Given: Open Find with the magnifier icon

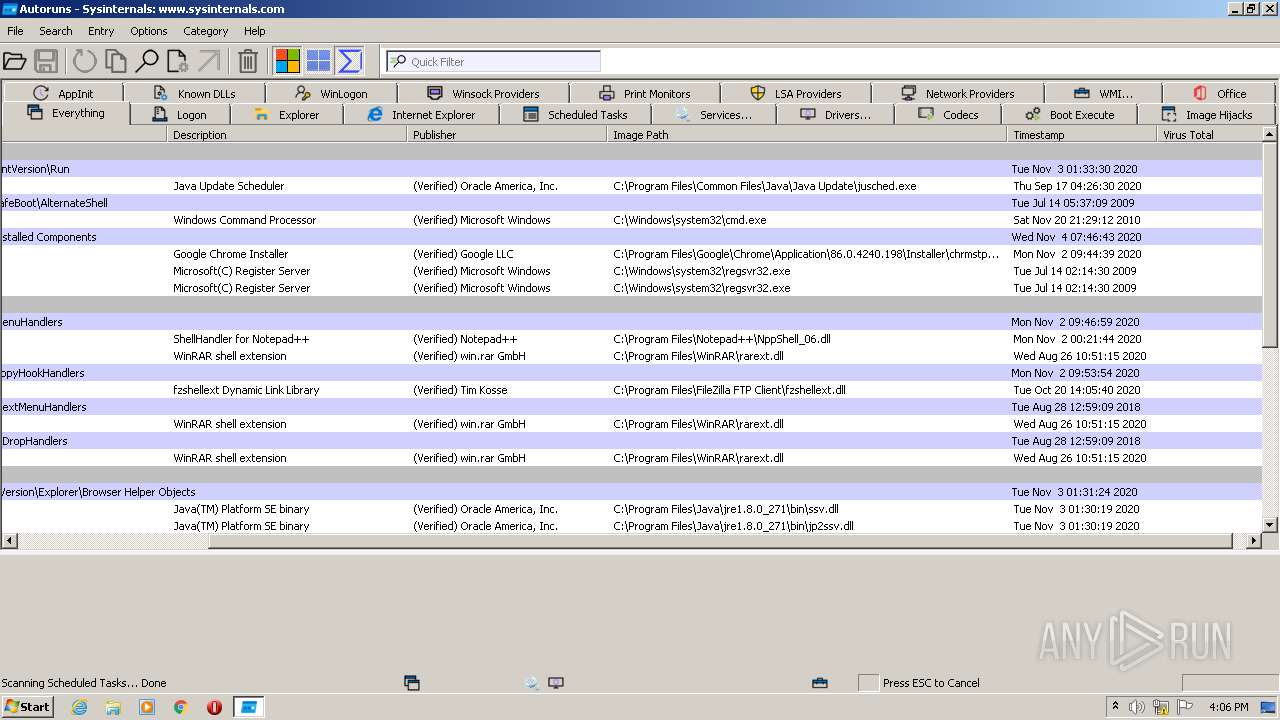Looking at the screenshot, I should coord(147,61).
